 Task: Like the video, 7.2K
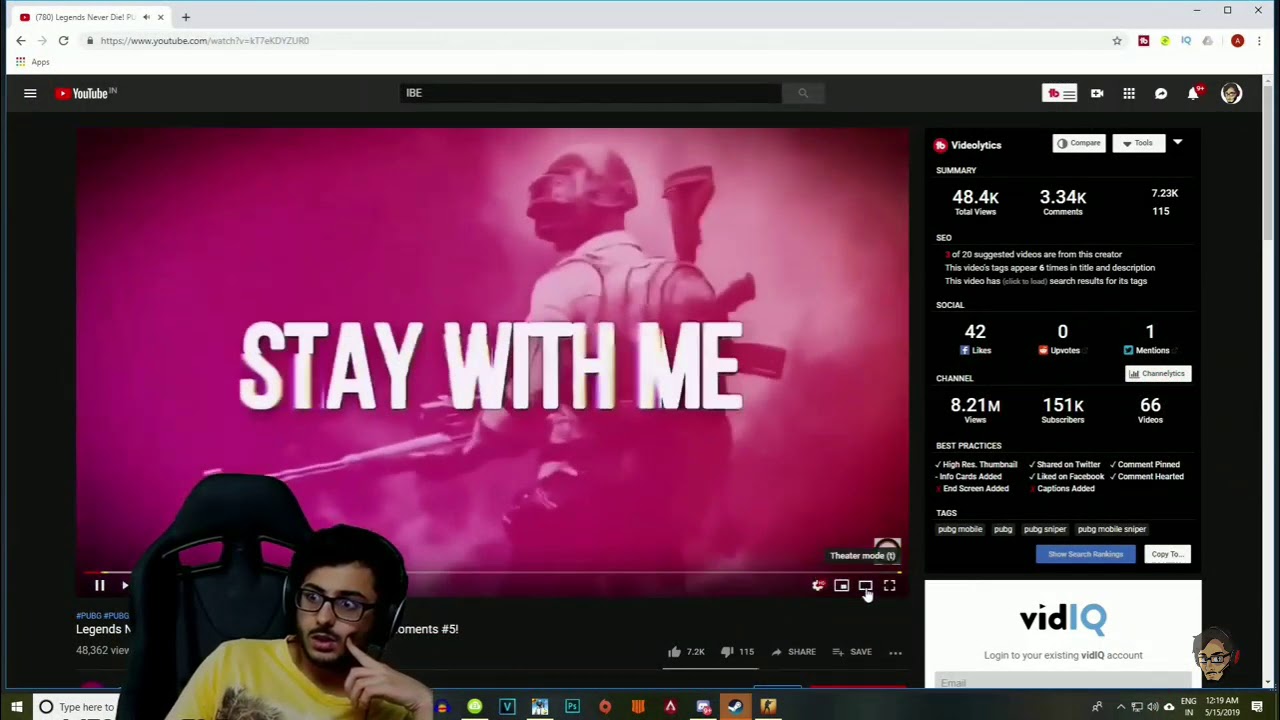tap(686, 652)
